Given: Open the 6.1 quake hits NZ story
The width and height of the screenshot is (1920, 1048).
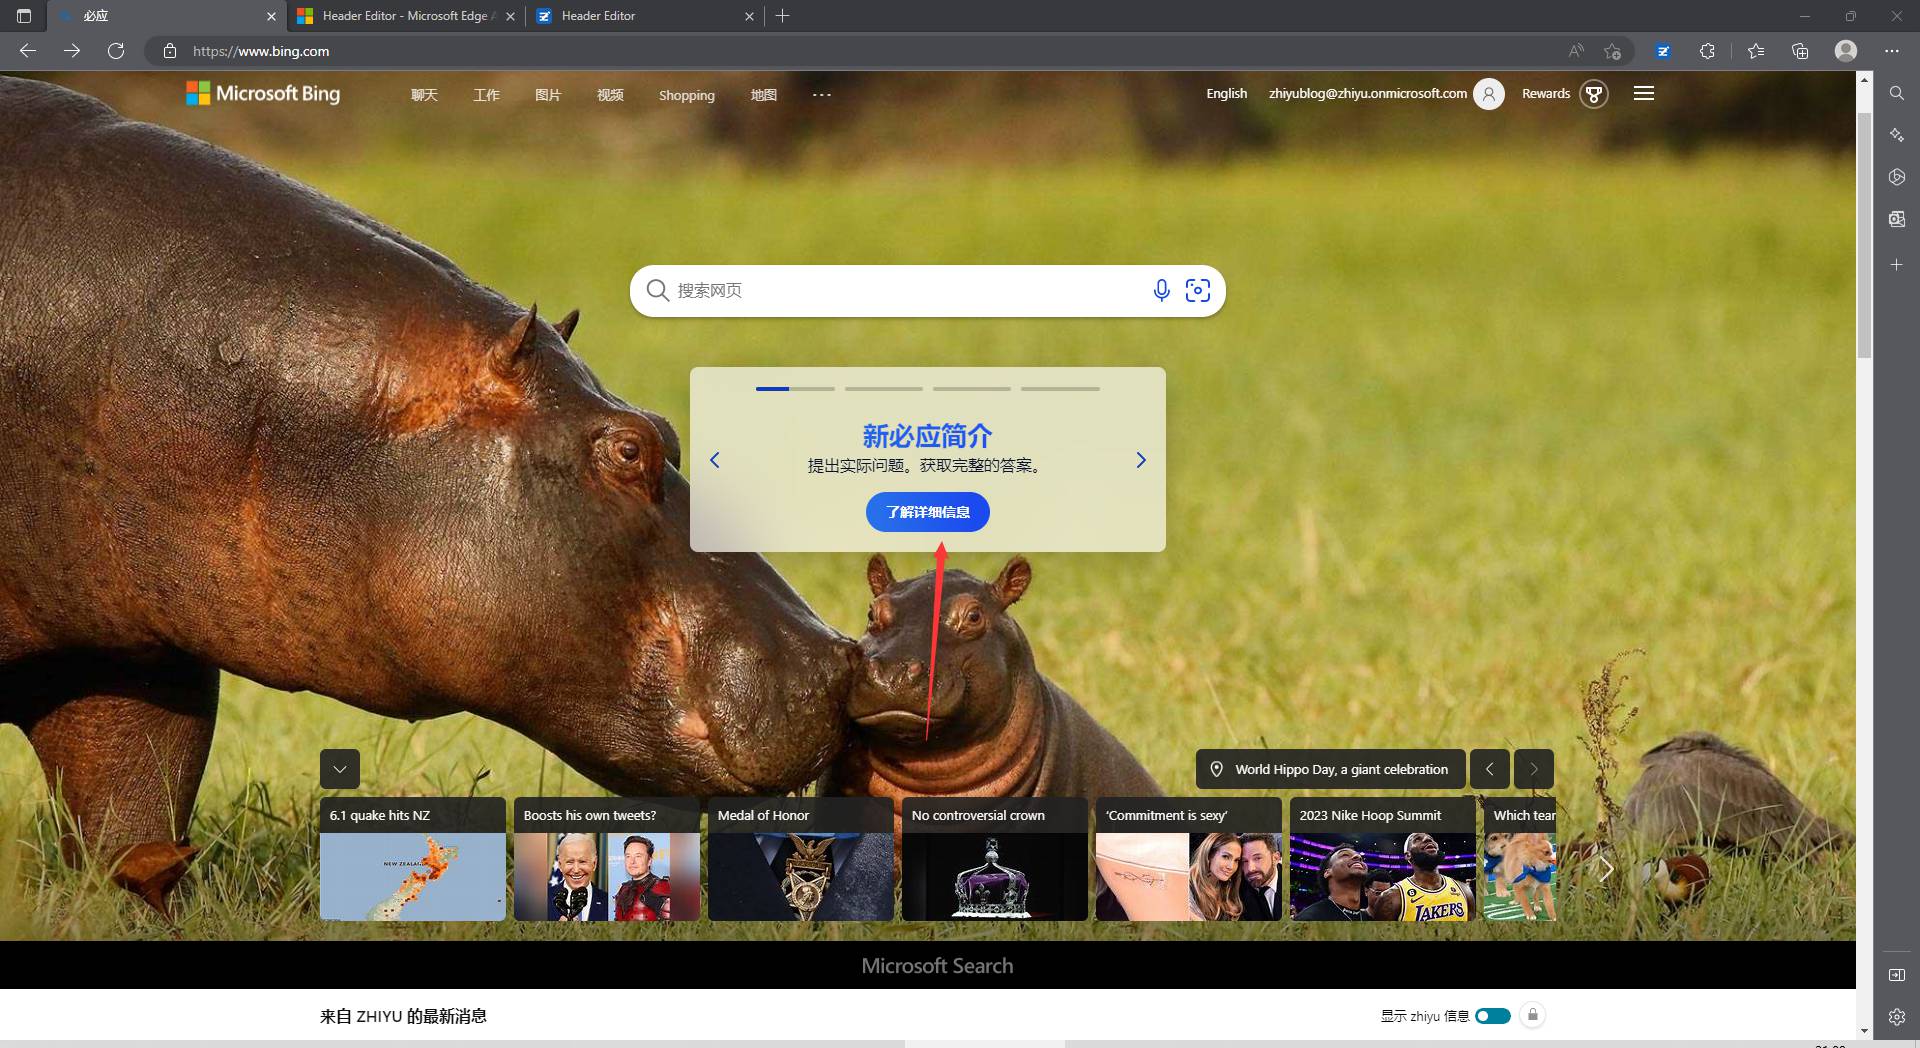Looking at the screenshot, I should click(x=412, y=859).
